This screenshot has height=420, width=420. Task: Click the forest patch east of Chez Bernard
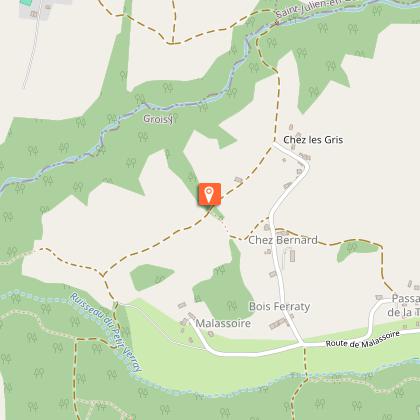[x=357, y=250]
